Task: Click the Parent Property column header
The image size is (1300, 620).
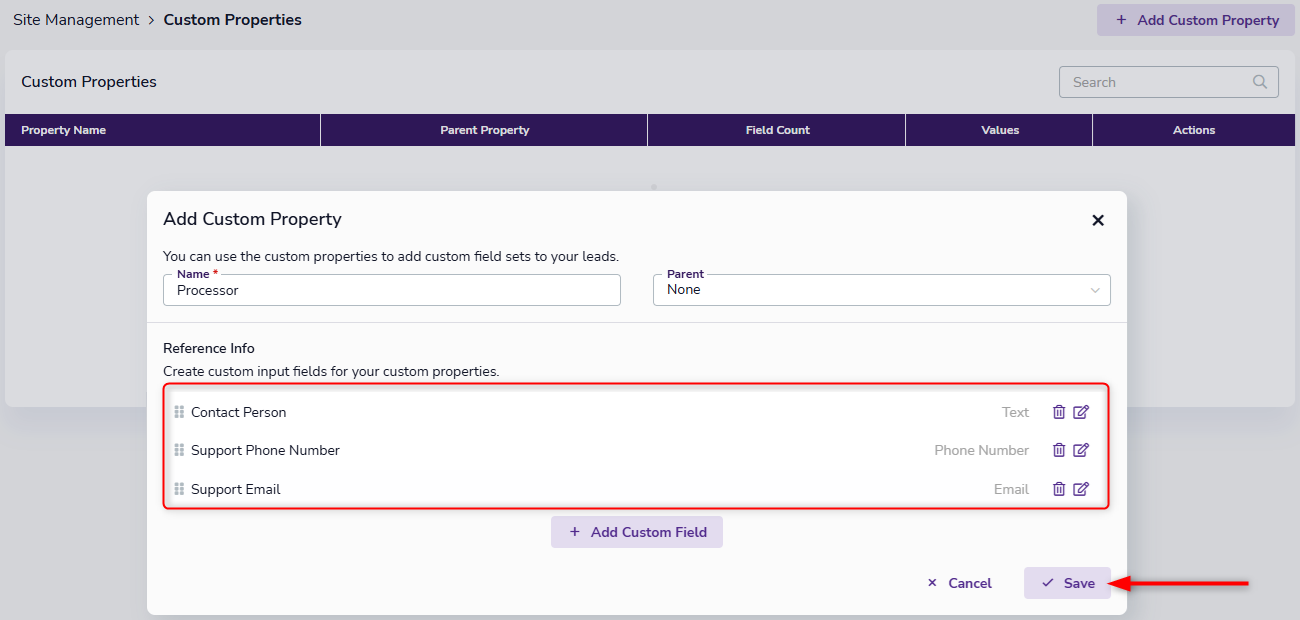Action: pos(484,130)
